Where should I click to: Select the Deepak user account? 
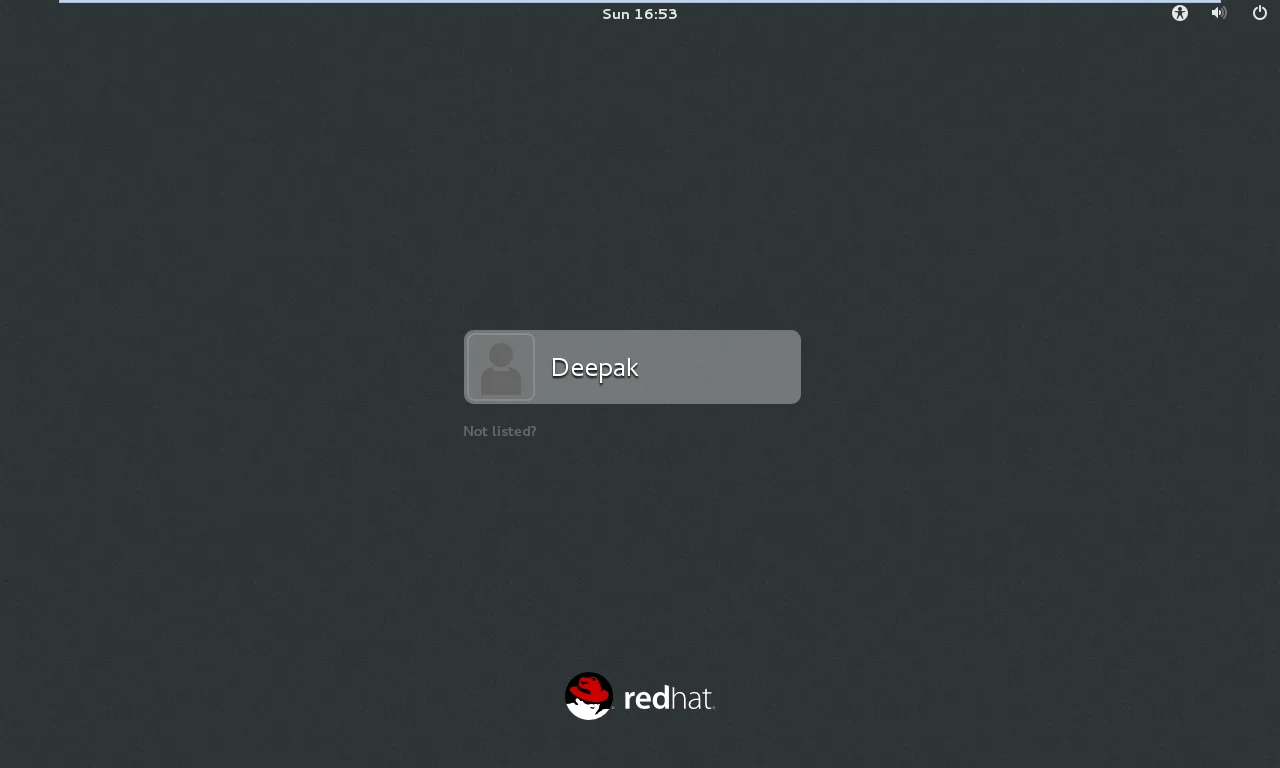(x=632, y=367)
